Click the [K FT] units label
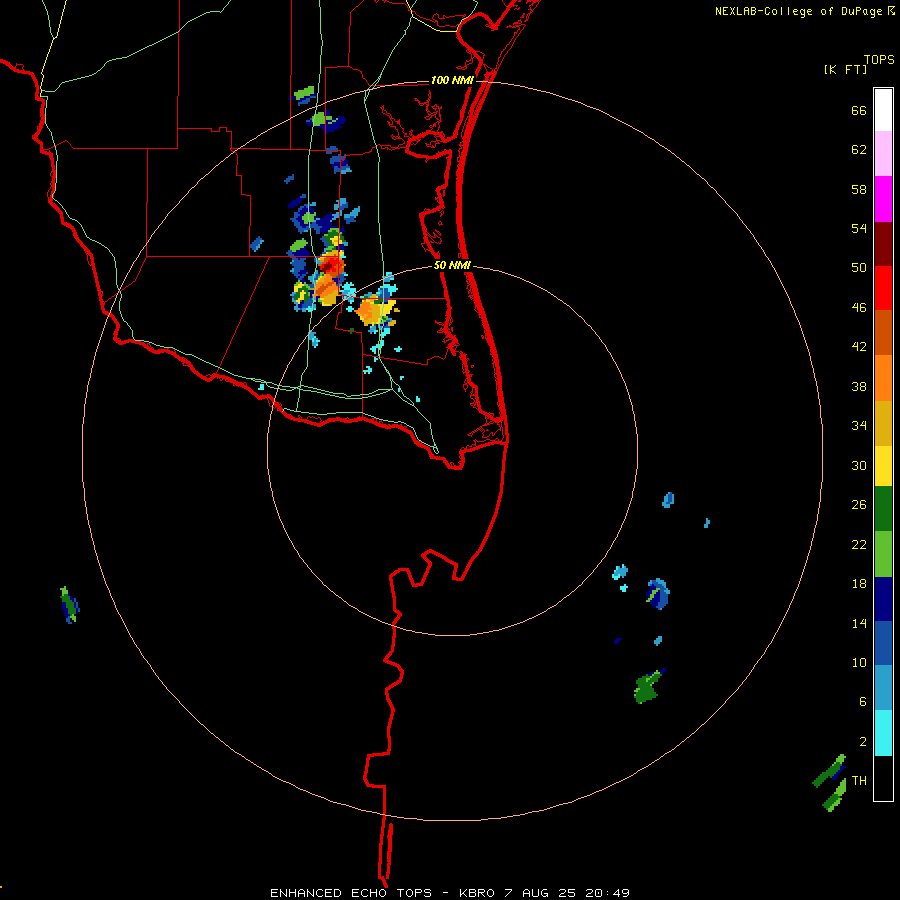The width and height of the screenshot is (900, 900). (x=845, y=70)
